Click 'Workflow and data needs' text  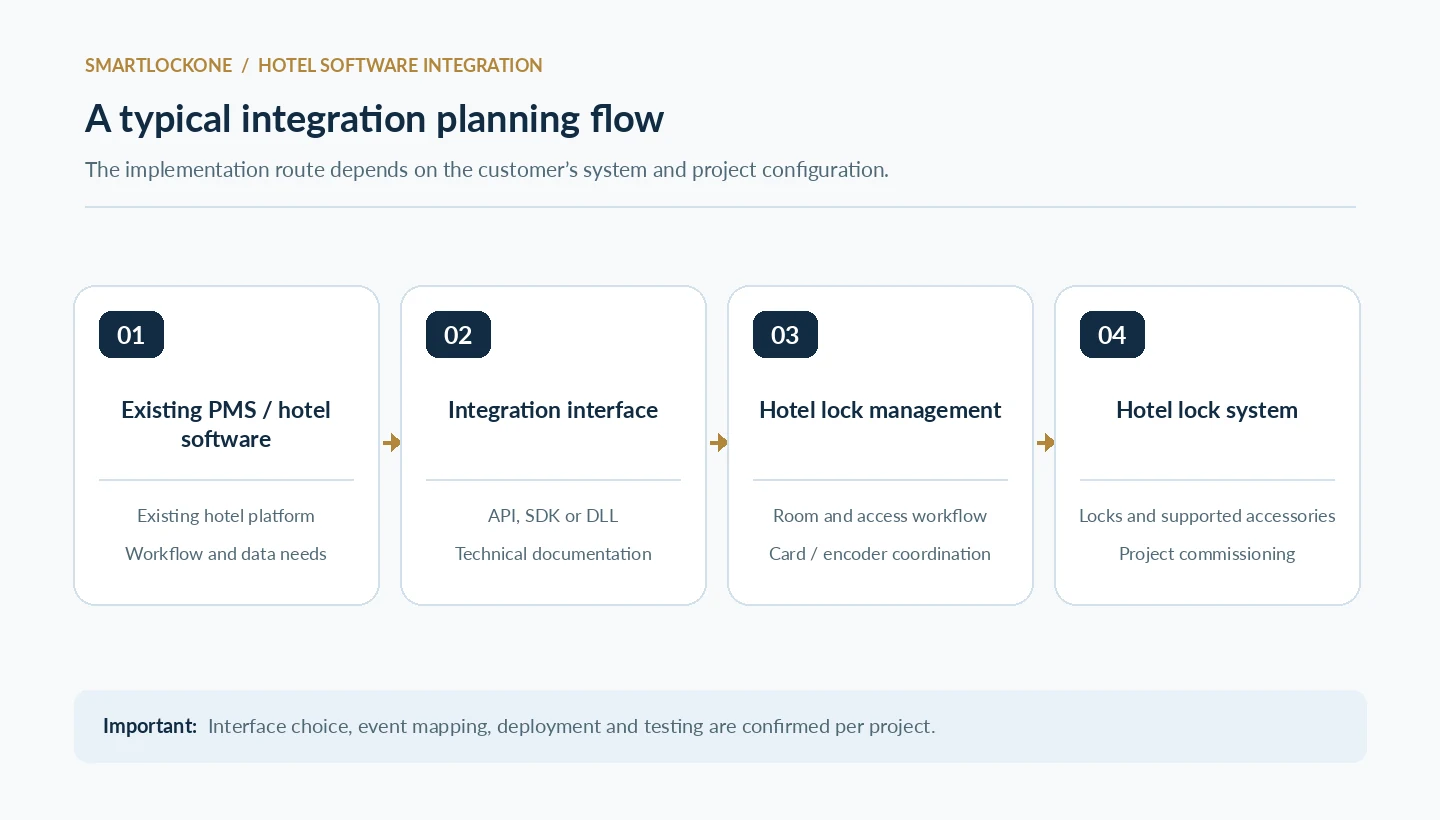click(226, 554)
